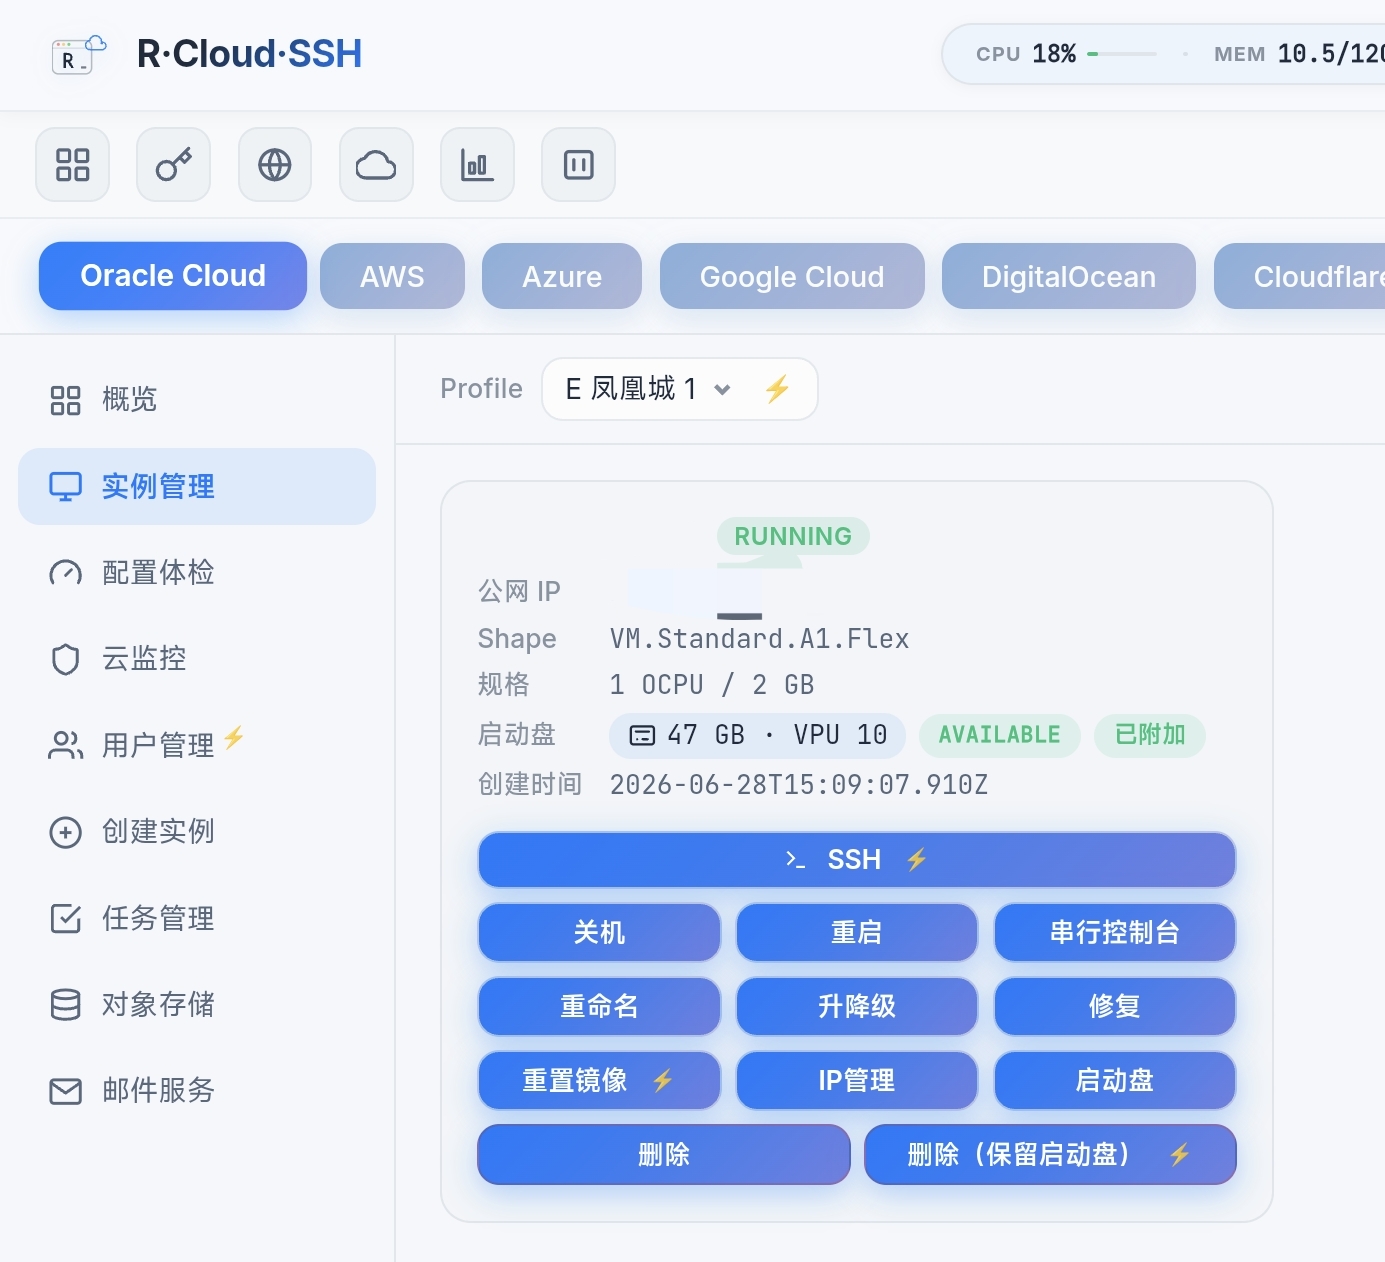Open the key management toolbar icon
Image resolution: width=1385 pixels, height=1262 pixels.
point(174,165)
